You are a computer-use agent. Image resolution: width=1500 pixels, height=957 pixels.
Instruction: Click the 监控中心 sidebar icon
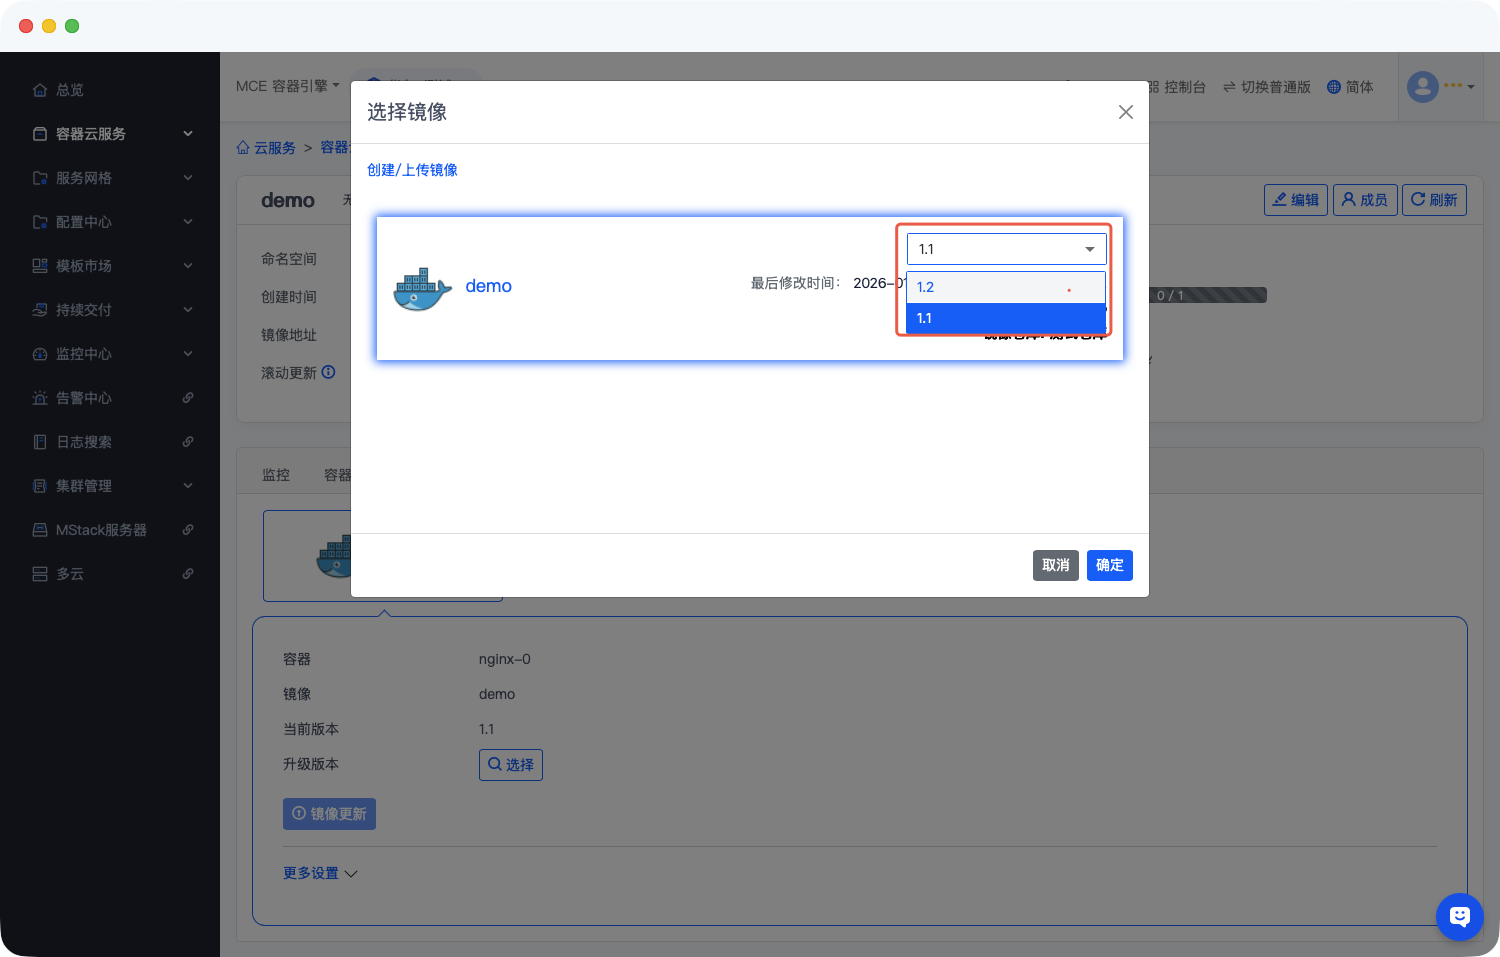point(40,354)
